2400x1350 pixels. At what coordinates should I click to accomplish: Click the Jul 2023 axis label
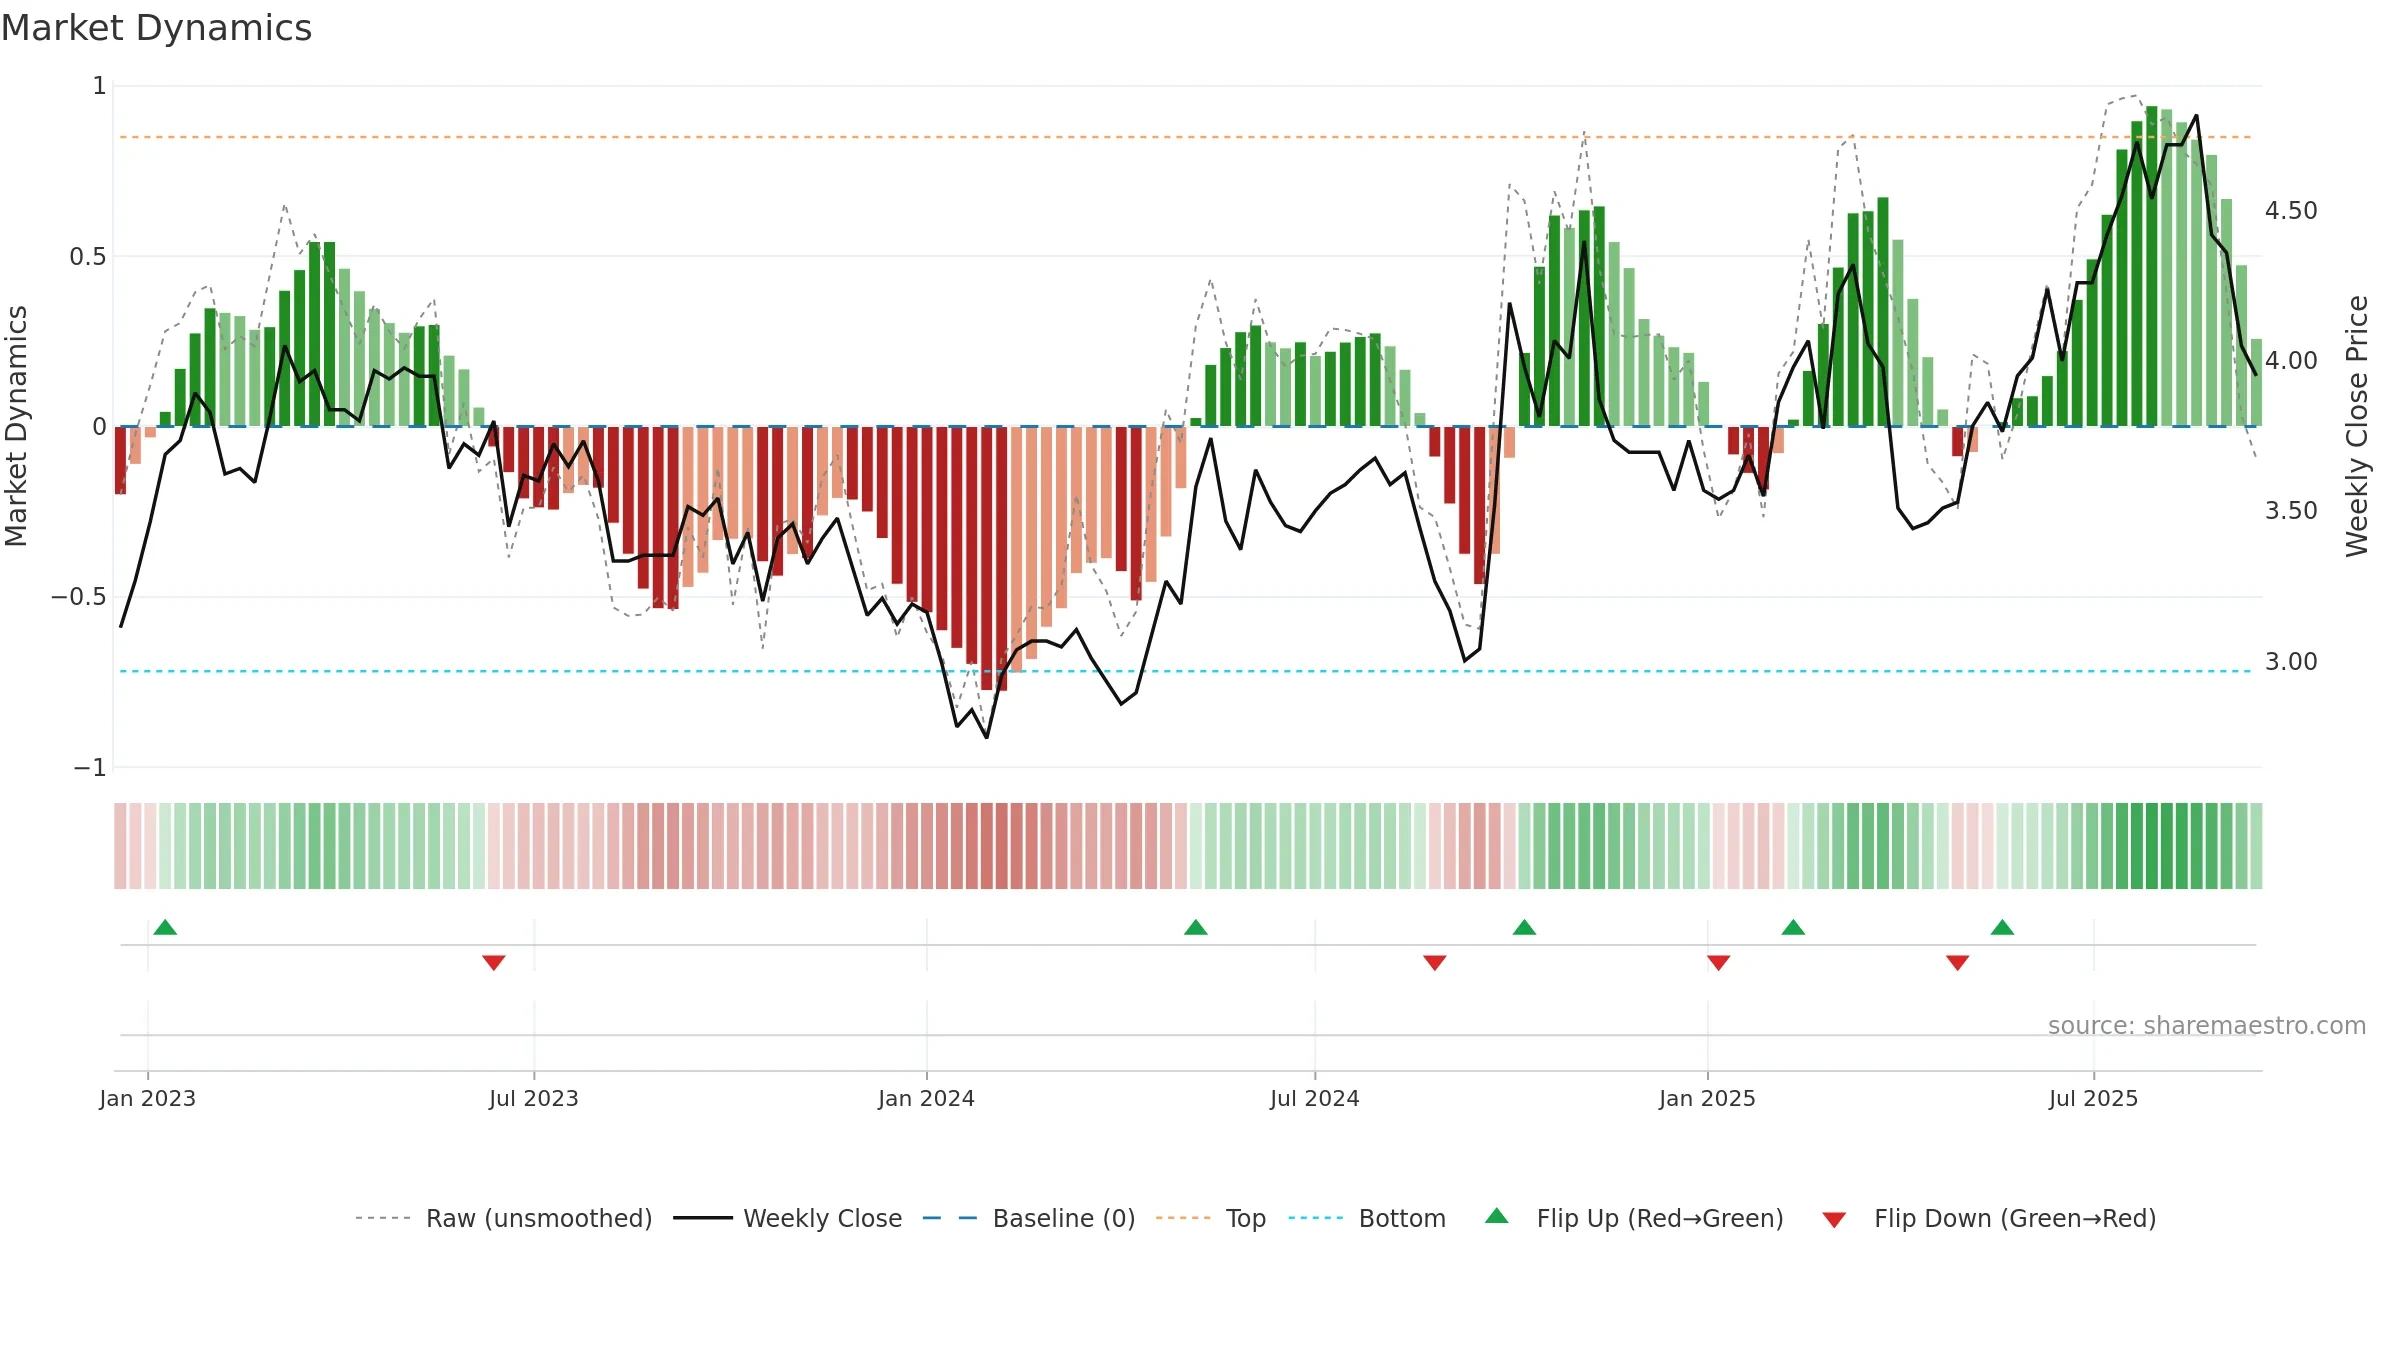[x=534, y=1098]
